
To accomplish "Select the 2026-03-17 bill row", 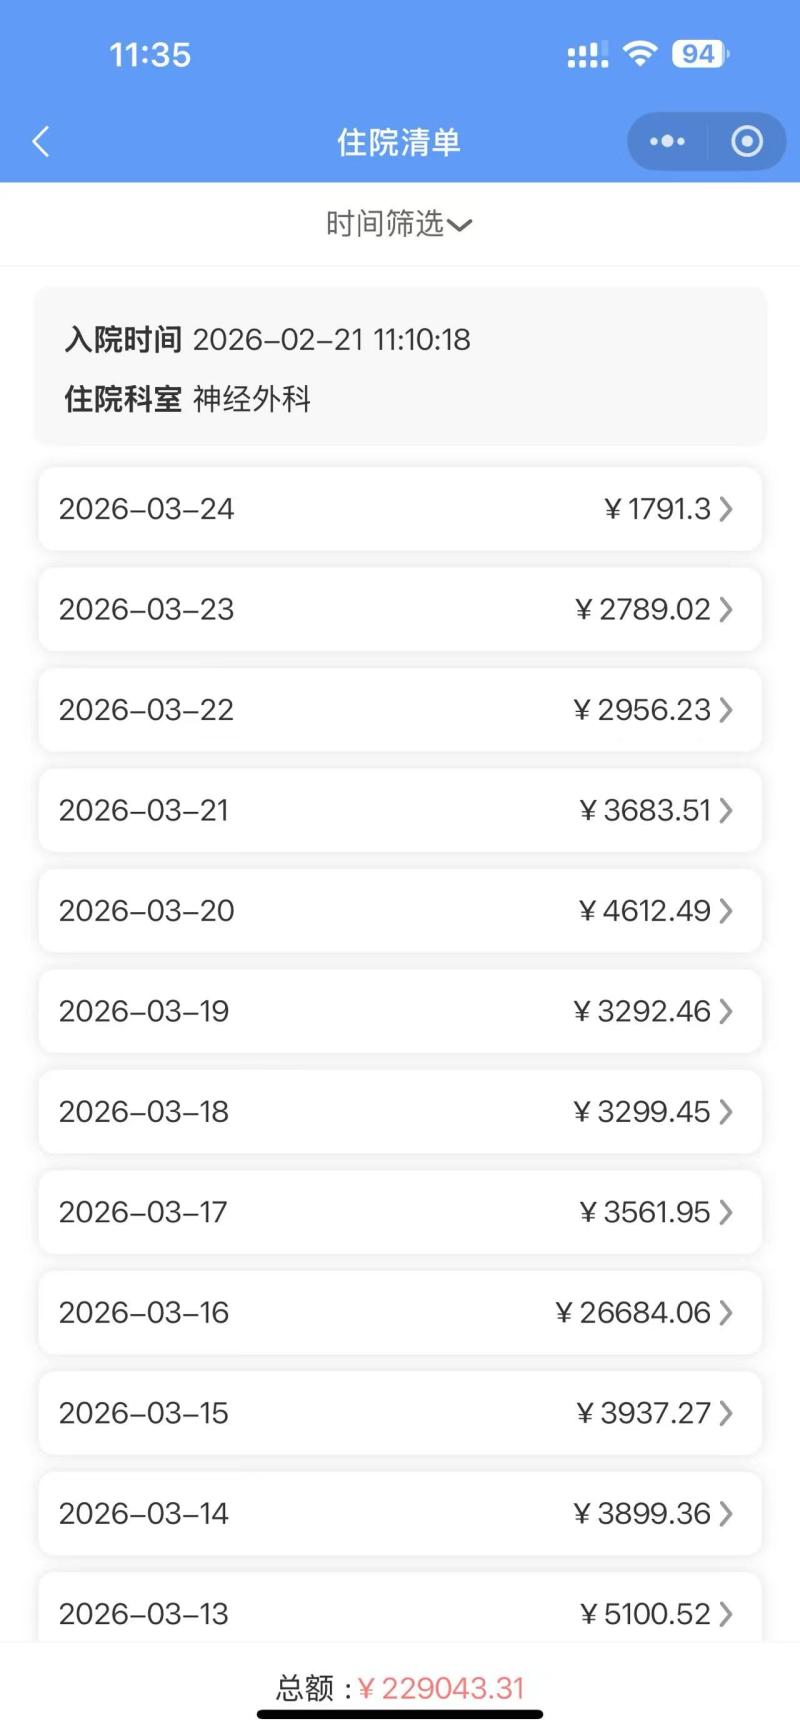I will pyautogui.click(x=399, y=1212).
